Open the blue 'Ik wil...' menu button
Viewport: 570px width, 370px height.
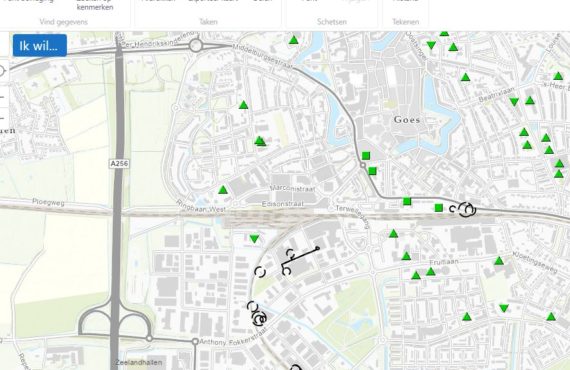pyautogui.click(x=40, y=45)
